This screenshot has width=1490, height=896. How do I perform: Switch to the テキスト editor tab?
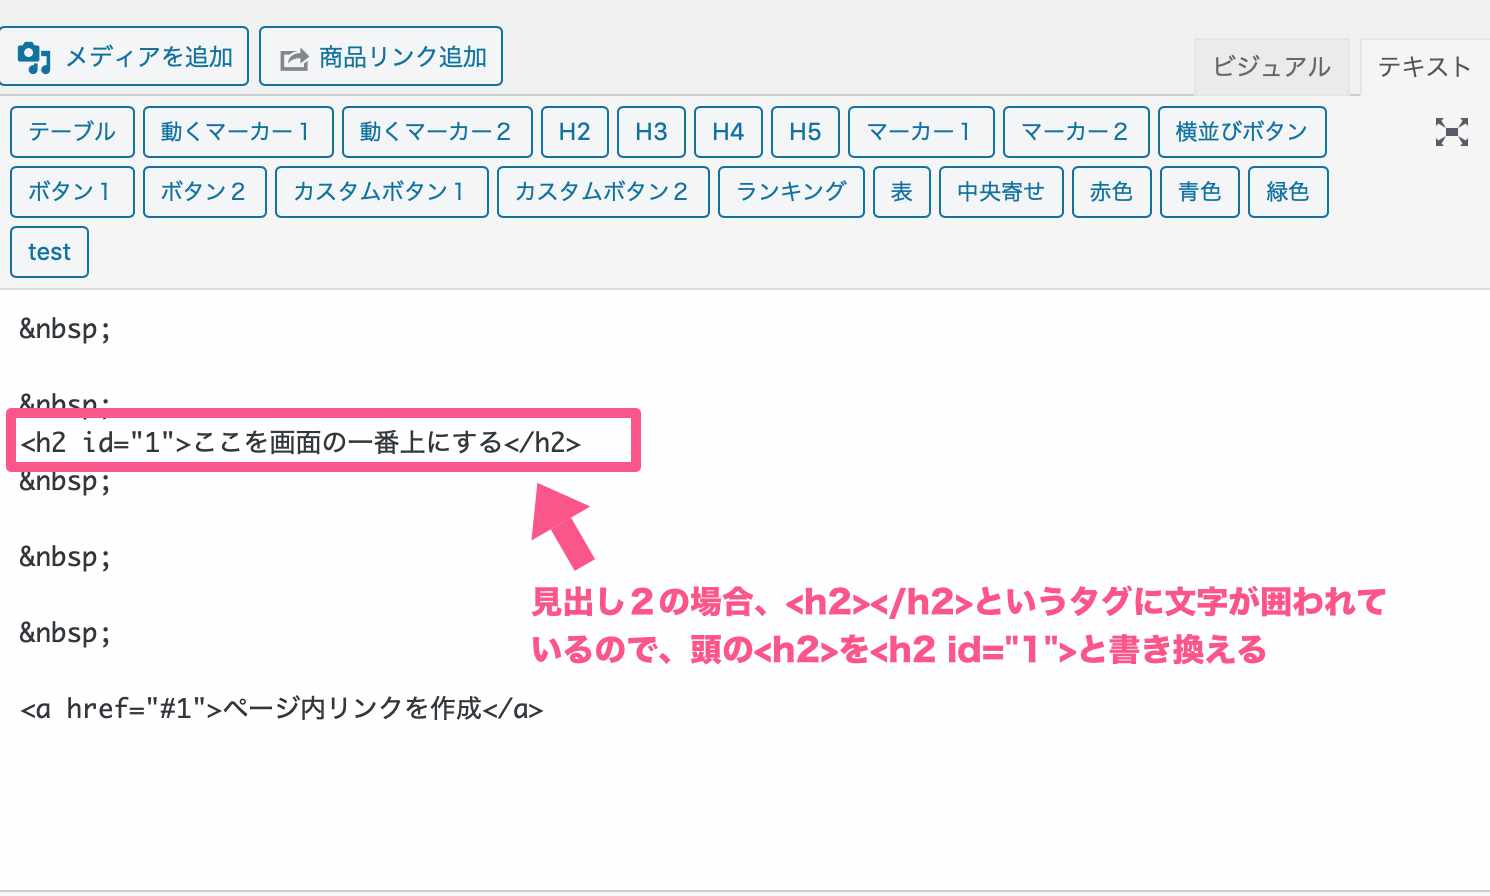tap(1424, 67)
